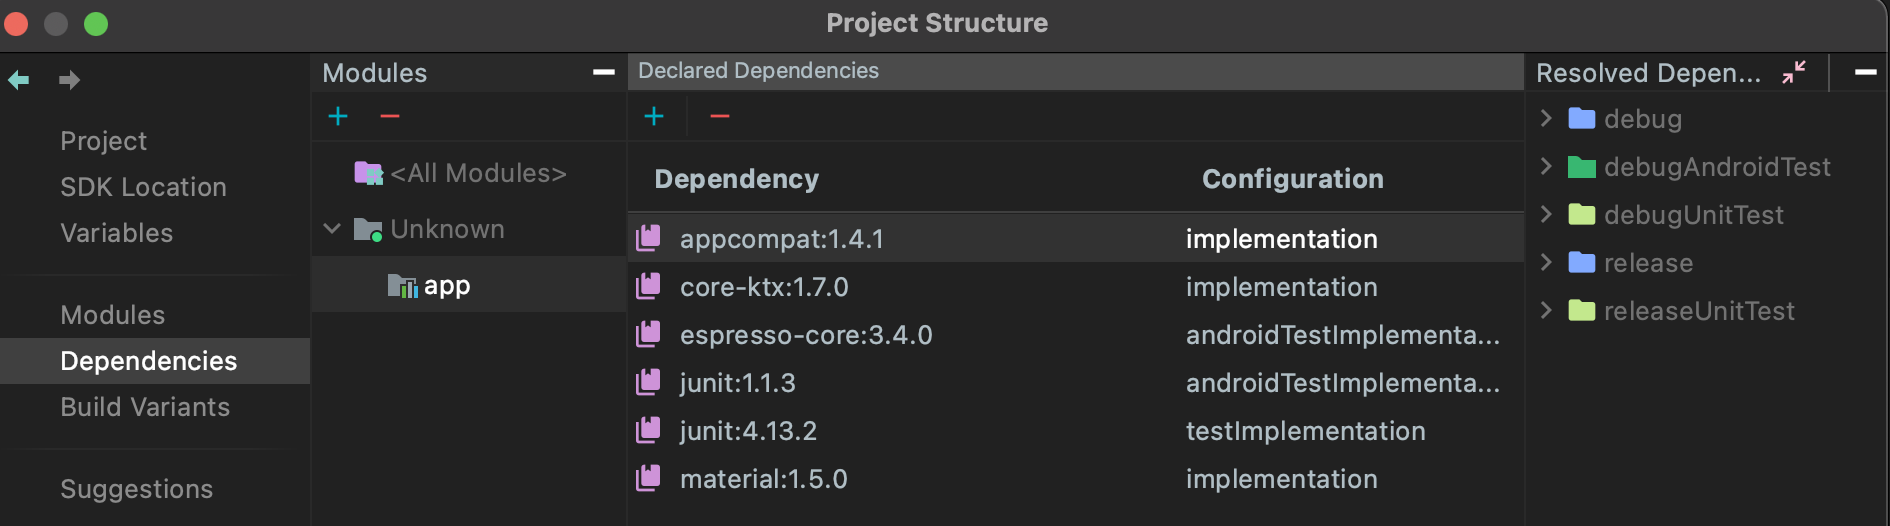
Task: Open the SDK Location section
Action: [x=143, y=187]
